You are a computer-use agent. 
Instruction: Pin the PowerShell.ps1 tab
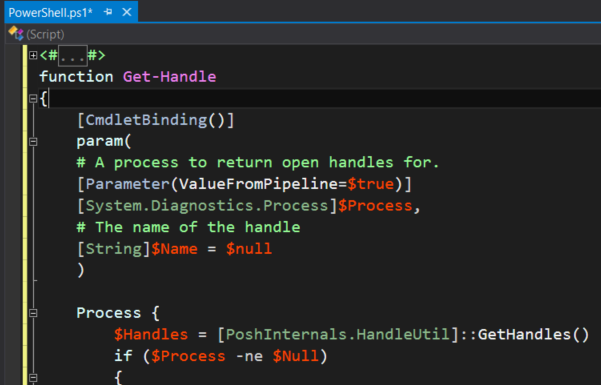click(108, 12)
